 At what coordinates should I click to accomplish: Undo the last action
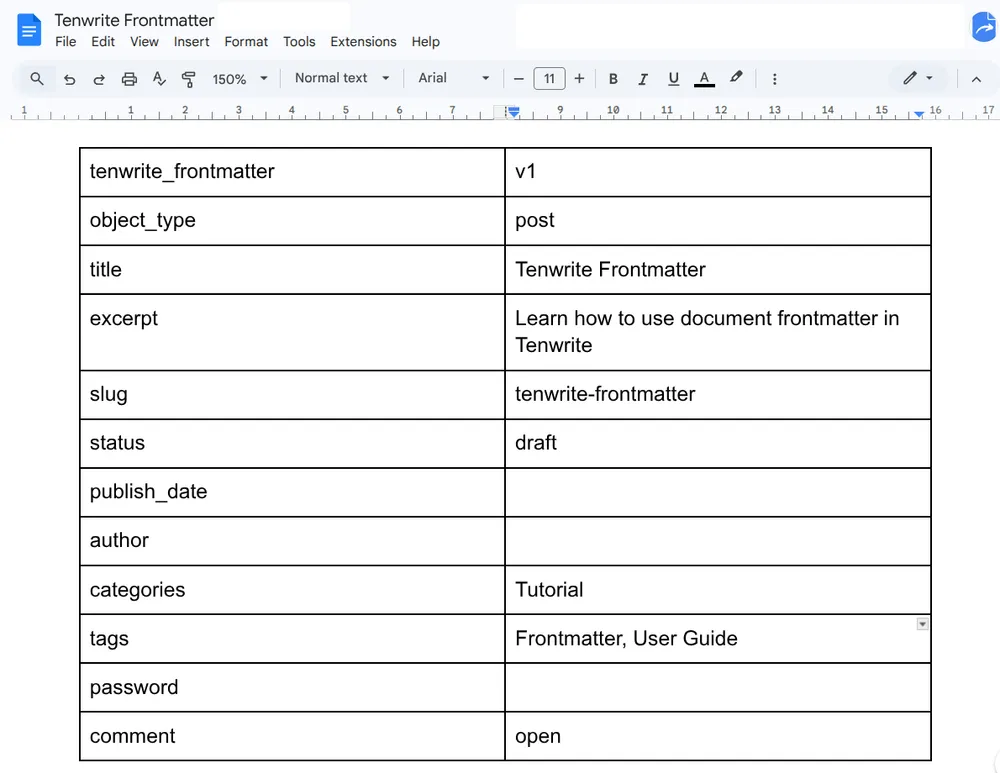click(70, 79)
